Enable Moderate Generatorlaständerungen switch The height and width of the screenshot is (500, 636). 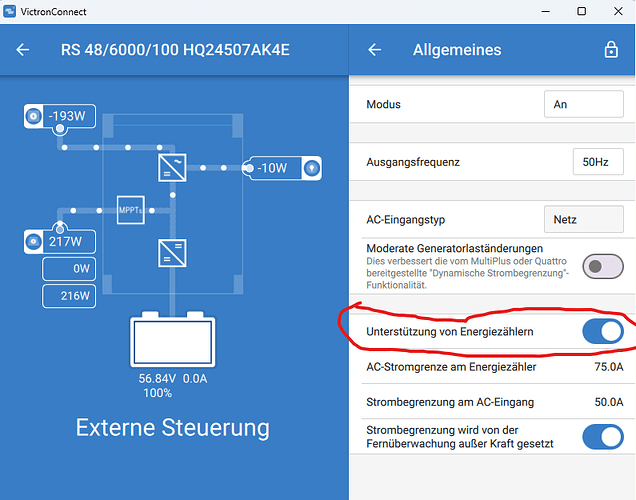(603, 266)
